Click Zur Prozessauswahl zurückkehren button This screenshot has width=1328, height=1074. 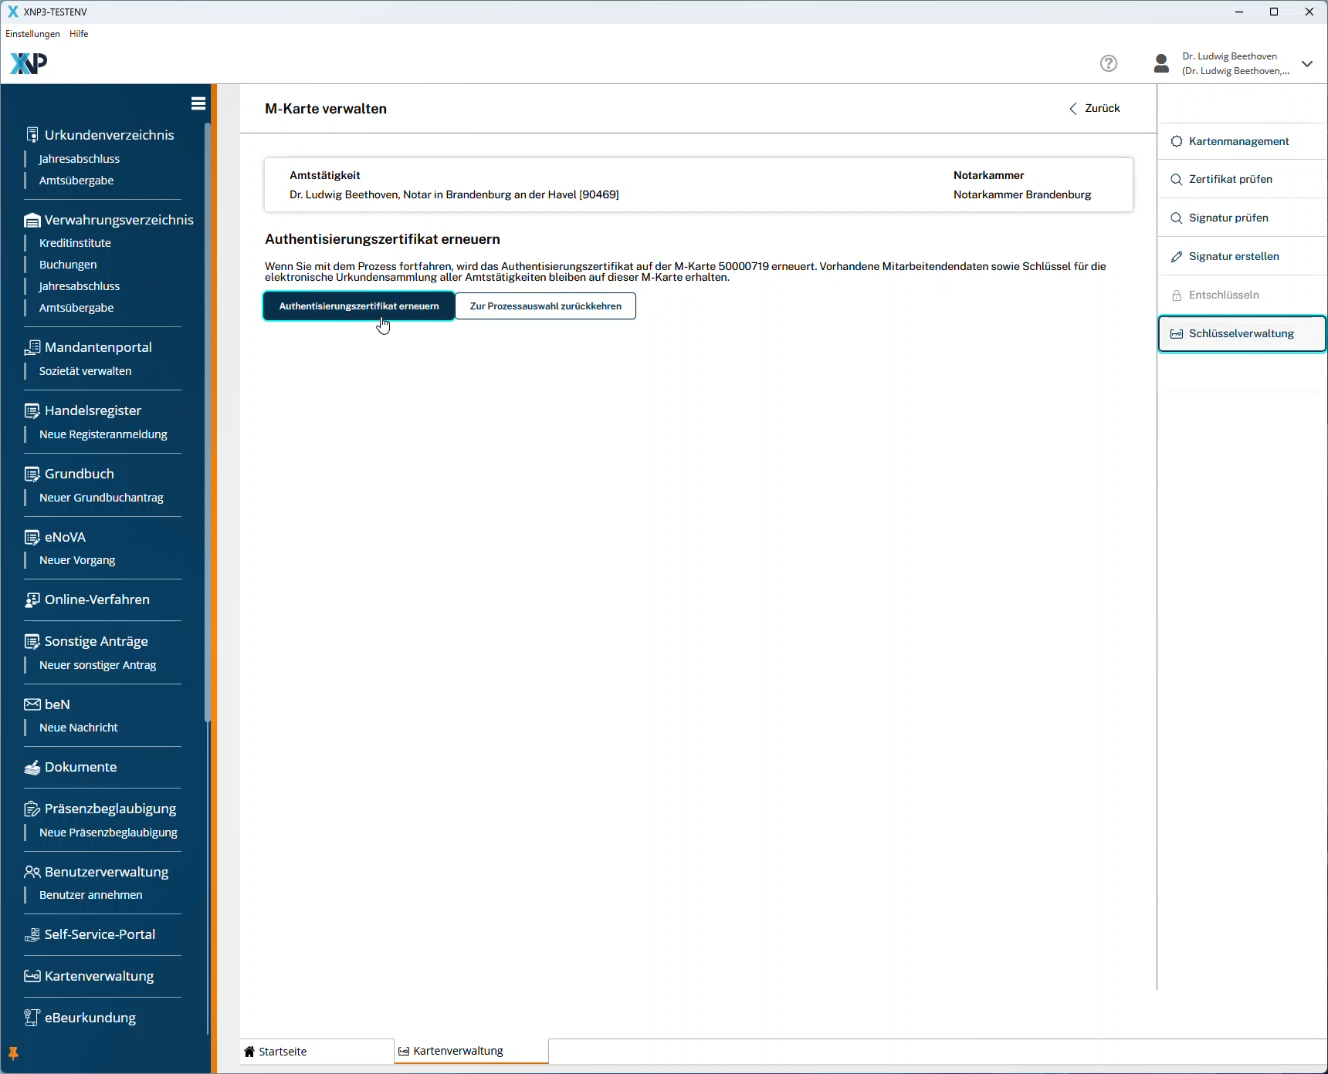point(546,306)
